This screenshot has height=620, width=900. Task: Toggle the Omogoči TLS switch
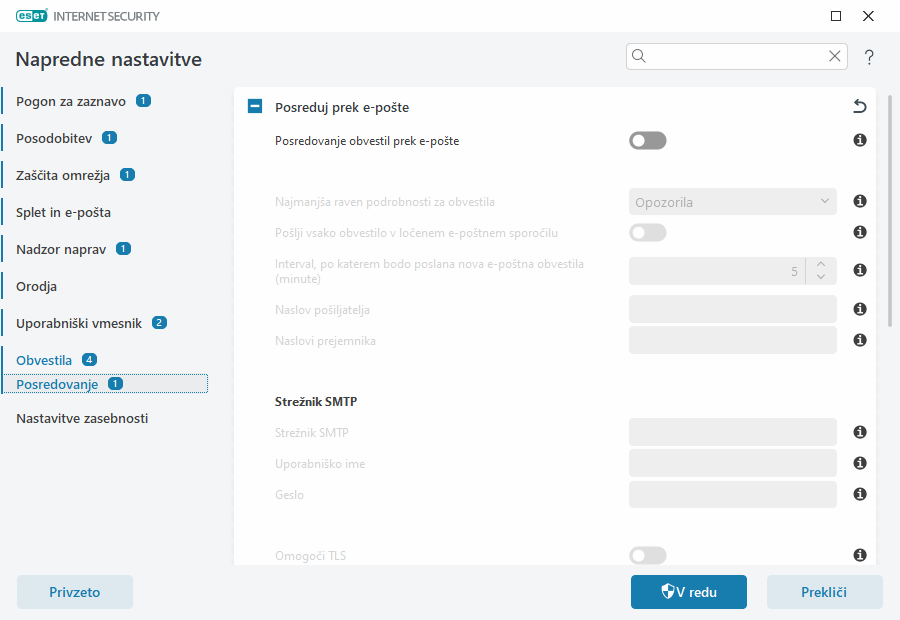point(647,555)
